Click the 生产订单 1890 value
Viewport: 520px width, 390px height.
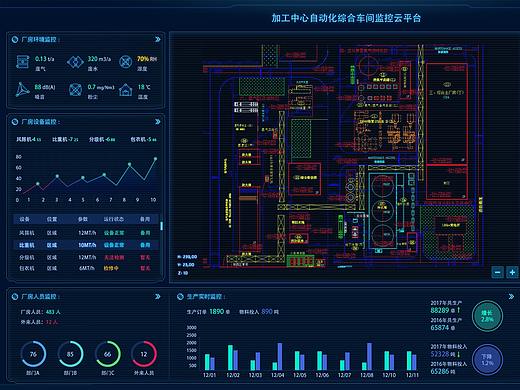click(x=217, y=312)
